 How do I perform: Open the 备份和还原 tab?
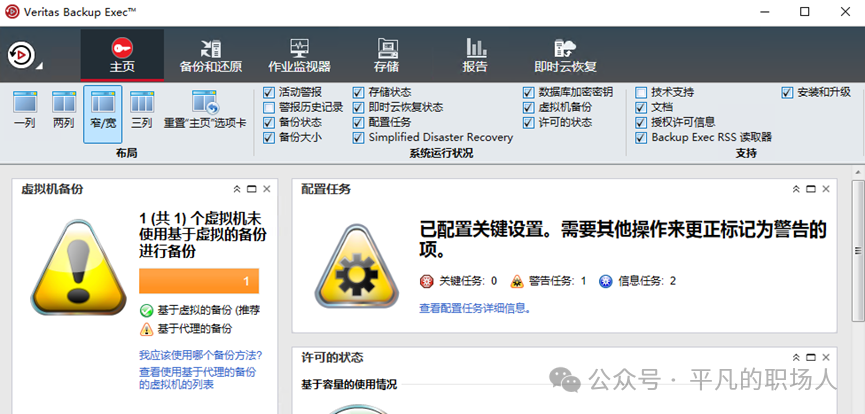210,55
